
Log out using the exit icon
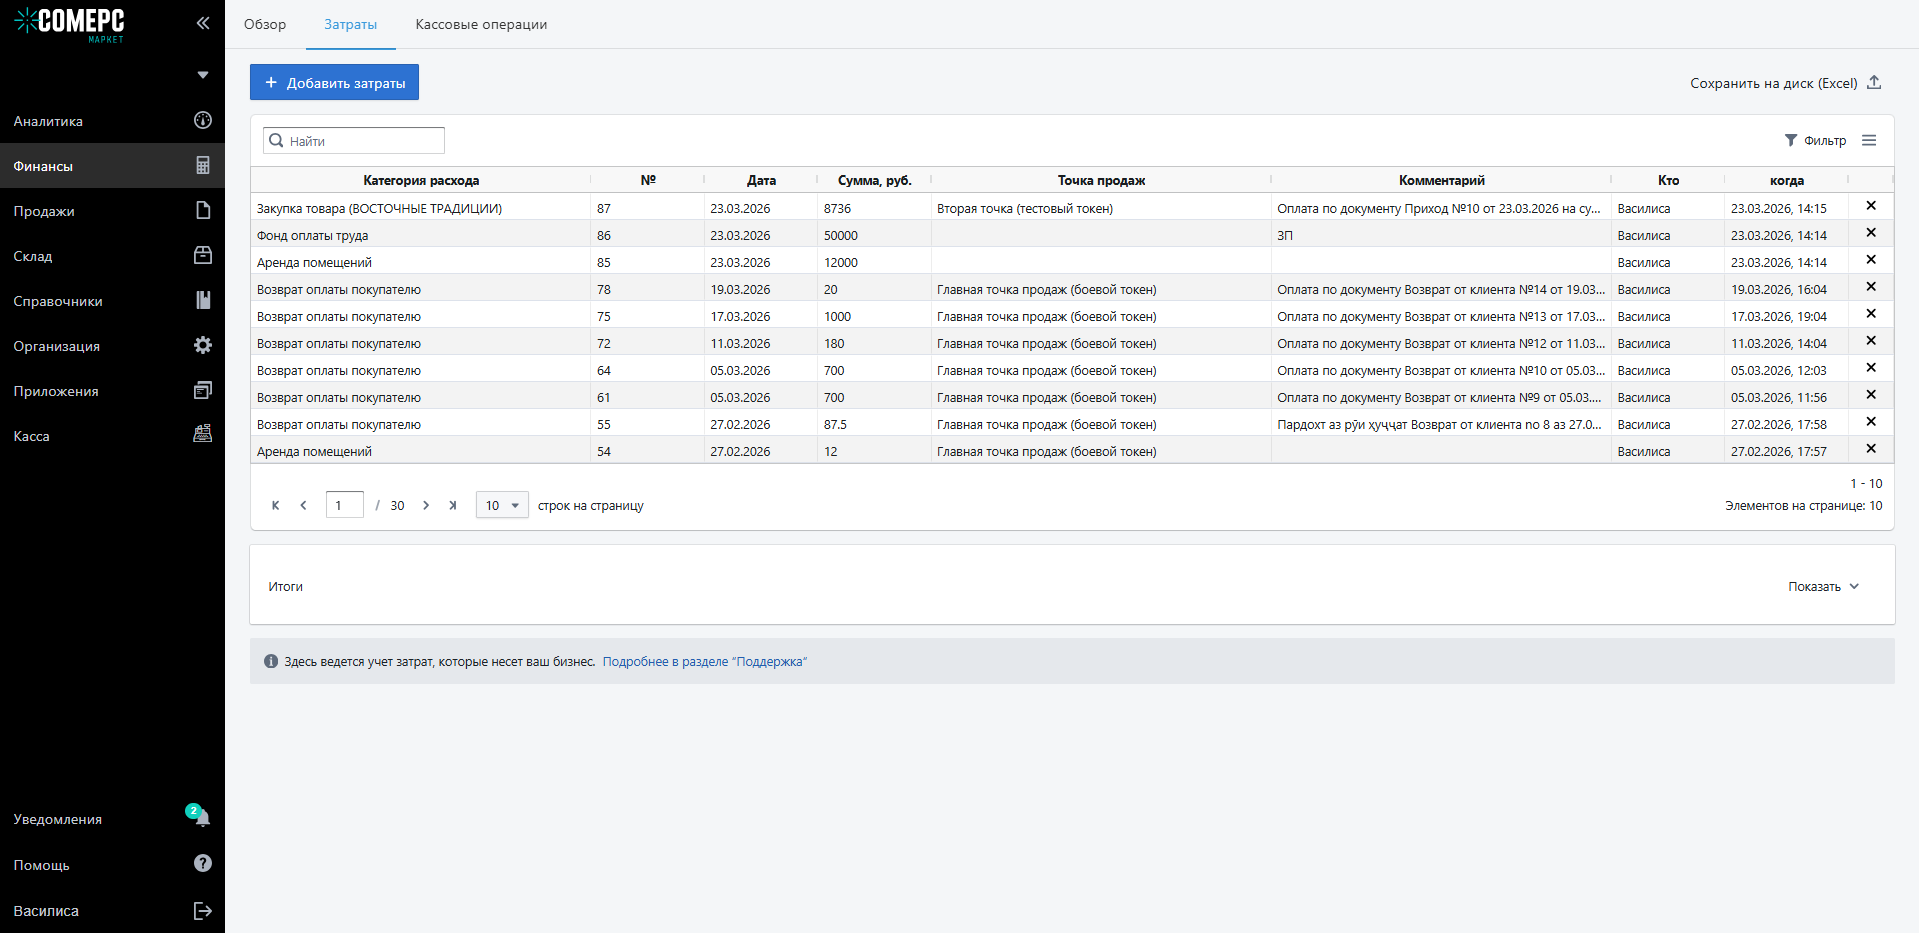(203, 910)
